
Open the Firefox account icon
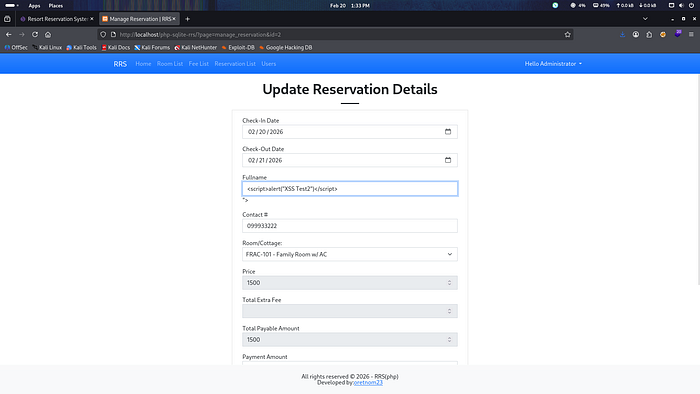click(636, 34)
